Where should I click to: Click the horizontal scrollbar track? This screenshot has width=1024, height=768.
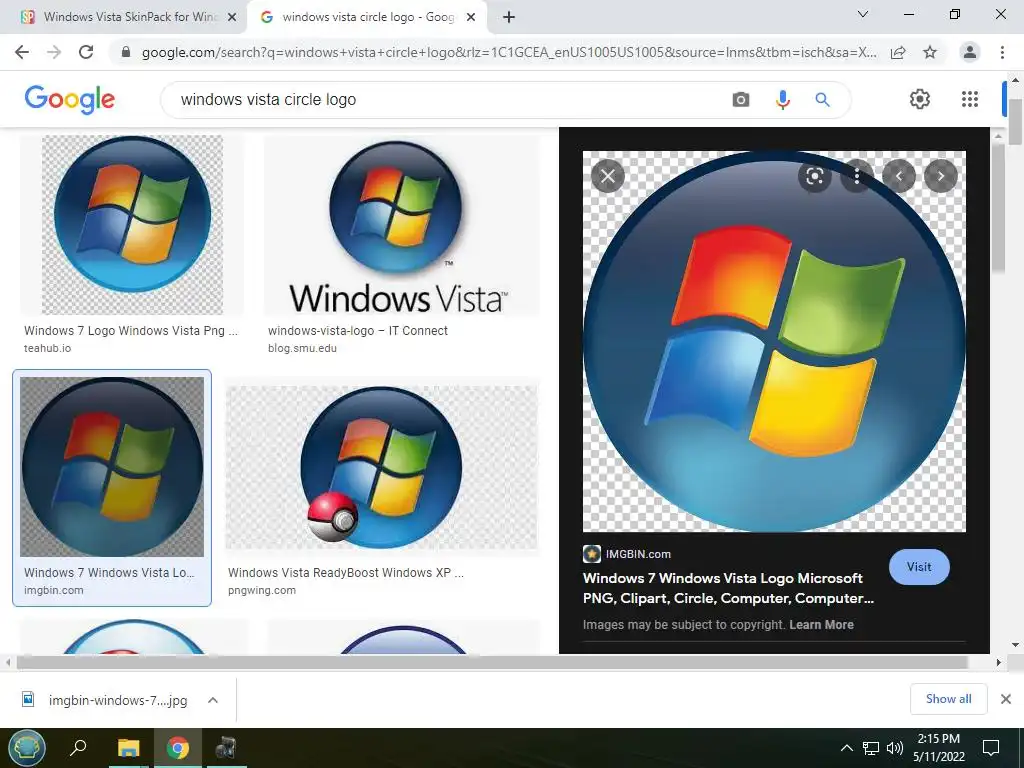point(492,662)
